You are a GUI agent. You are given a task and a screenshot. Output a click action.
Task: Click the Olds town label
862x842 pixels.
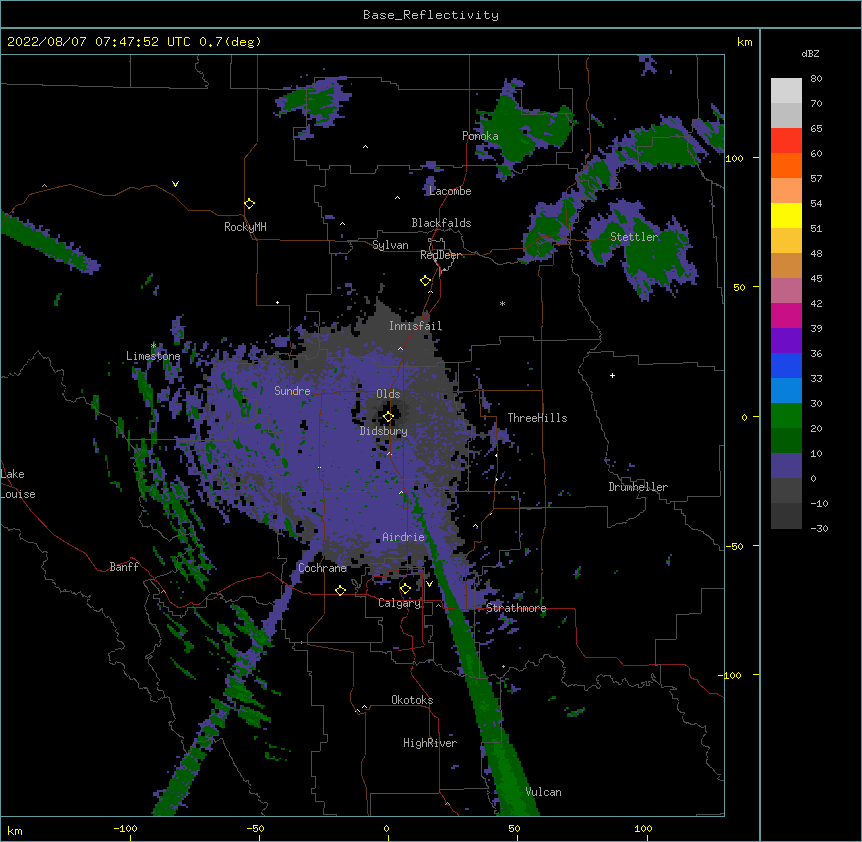coord(388,394)
